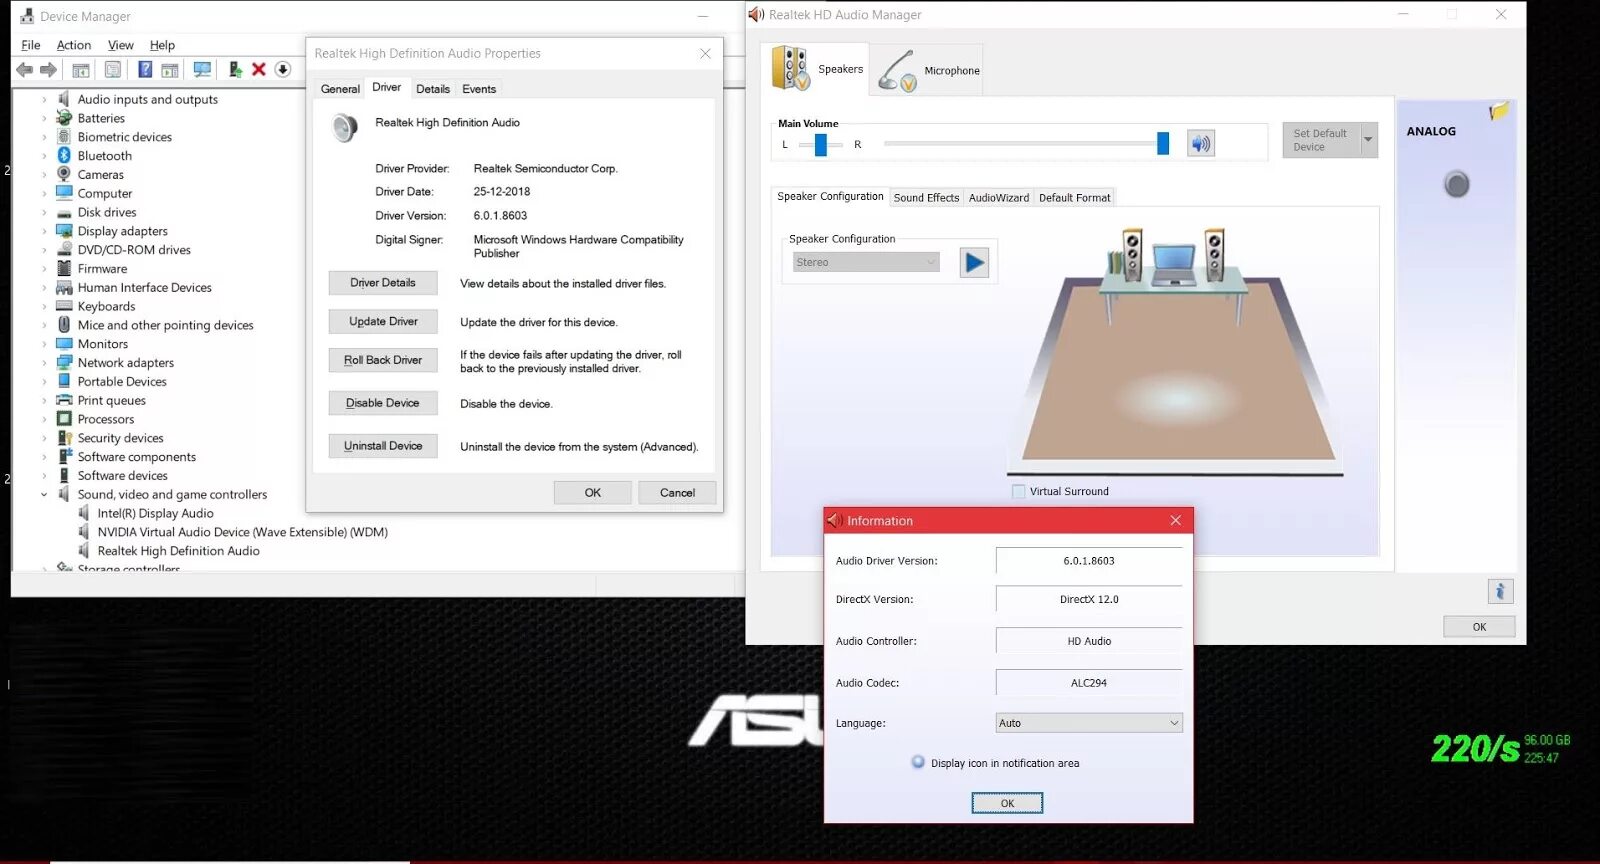Viewport: 1600px width, 864px height.
Task: Click the yellow folder connector settings icon
Action: click(x=1498, y=111)
